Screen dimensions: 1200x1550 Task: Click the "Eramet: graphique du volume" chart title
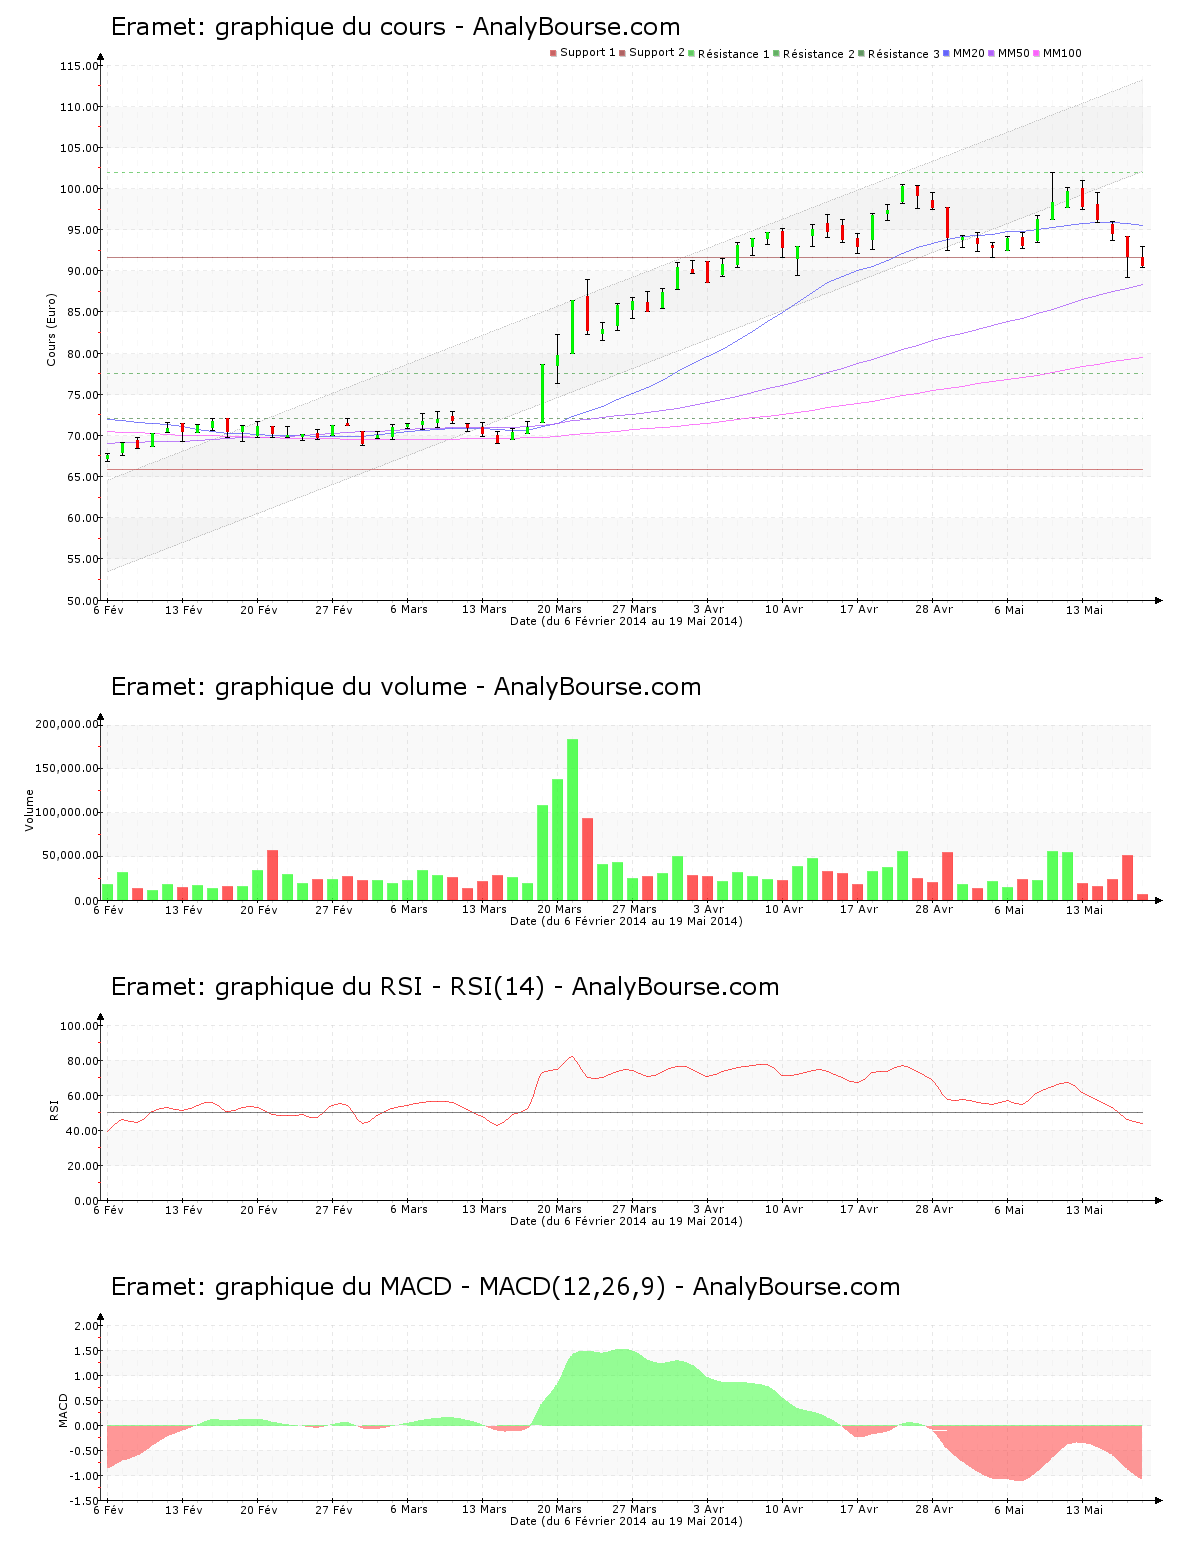coord(406,687)
